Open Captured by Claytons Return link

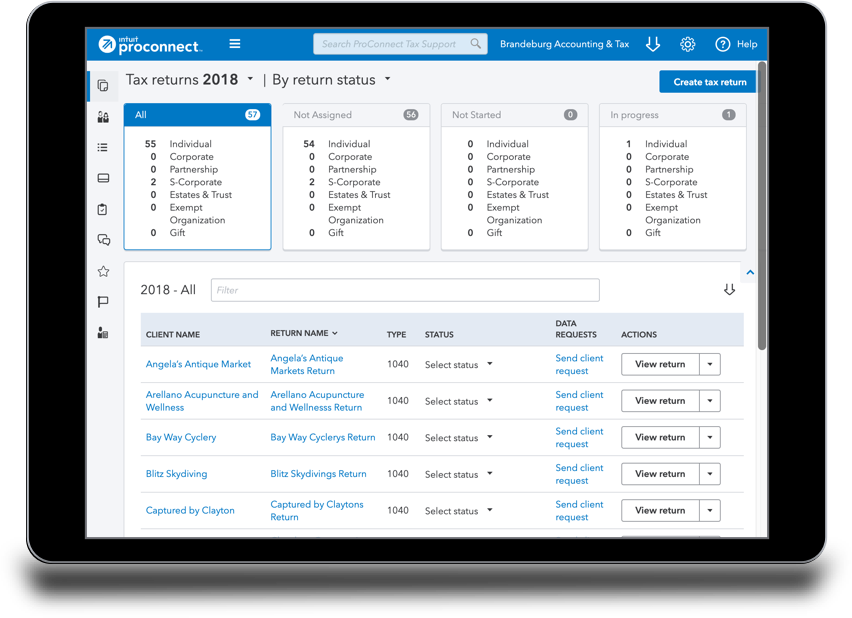pyautogui.click(x=317, y=510)
